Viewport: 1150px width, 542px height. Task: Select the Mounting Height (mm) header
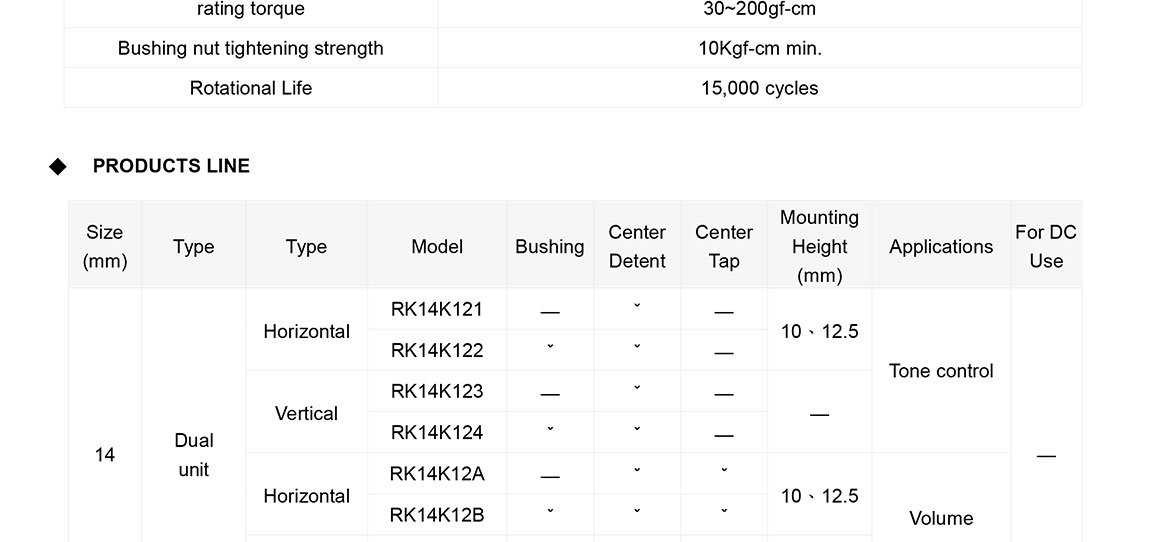pos(819,246)
